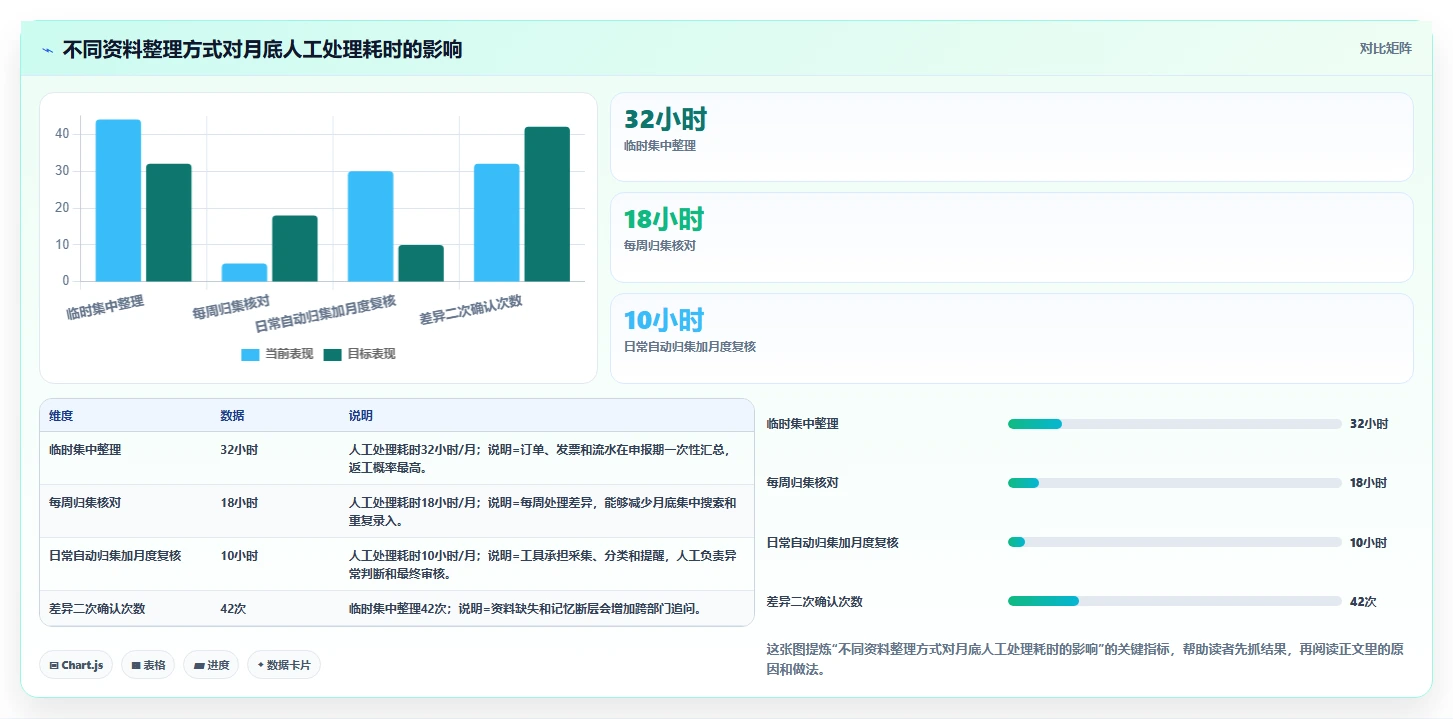Click the dark green 差异二次确认次数 bar
This screenshot has width=1453, height=719.
click(547, 204)
